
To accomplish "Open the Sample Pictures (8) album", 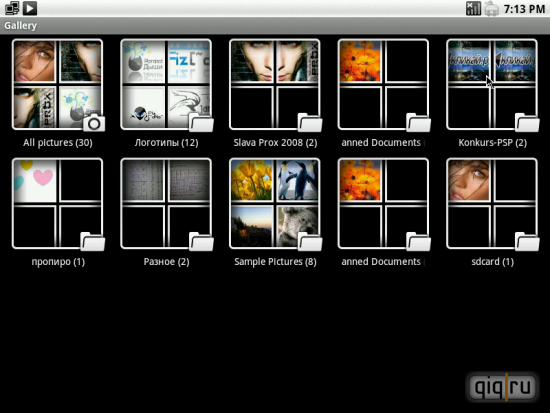I will coord(275,204).
